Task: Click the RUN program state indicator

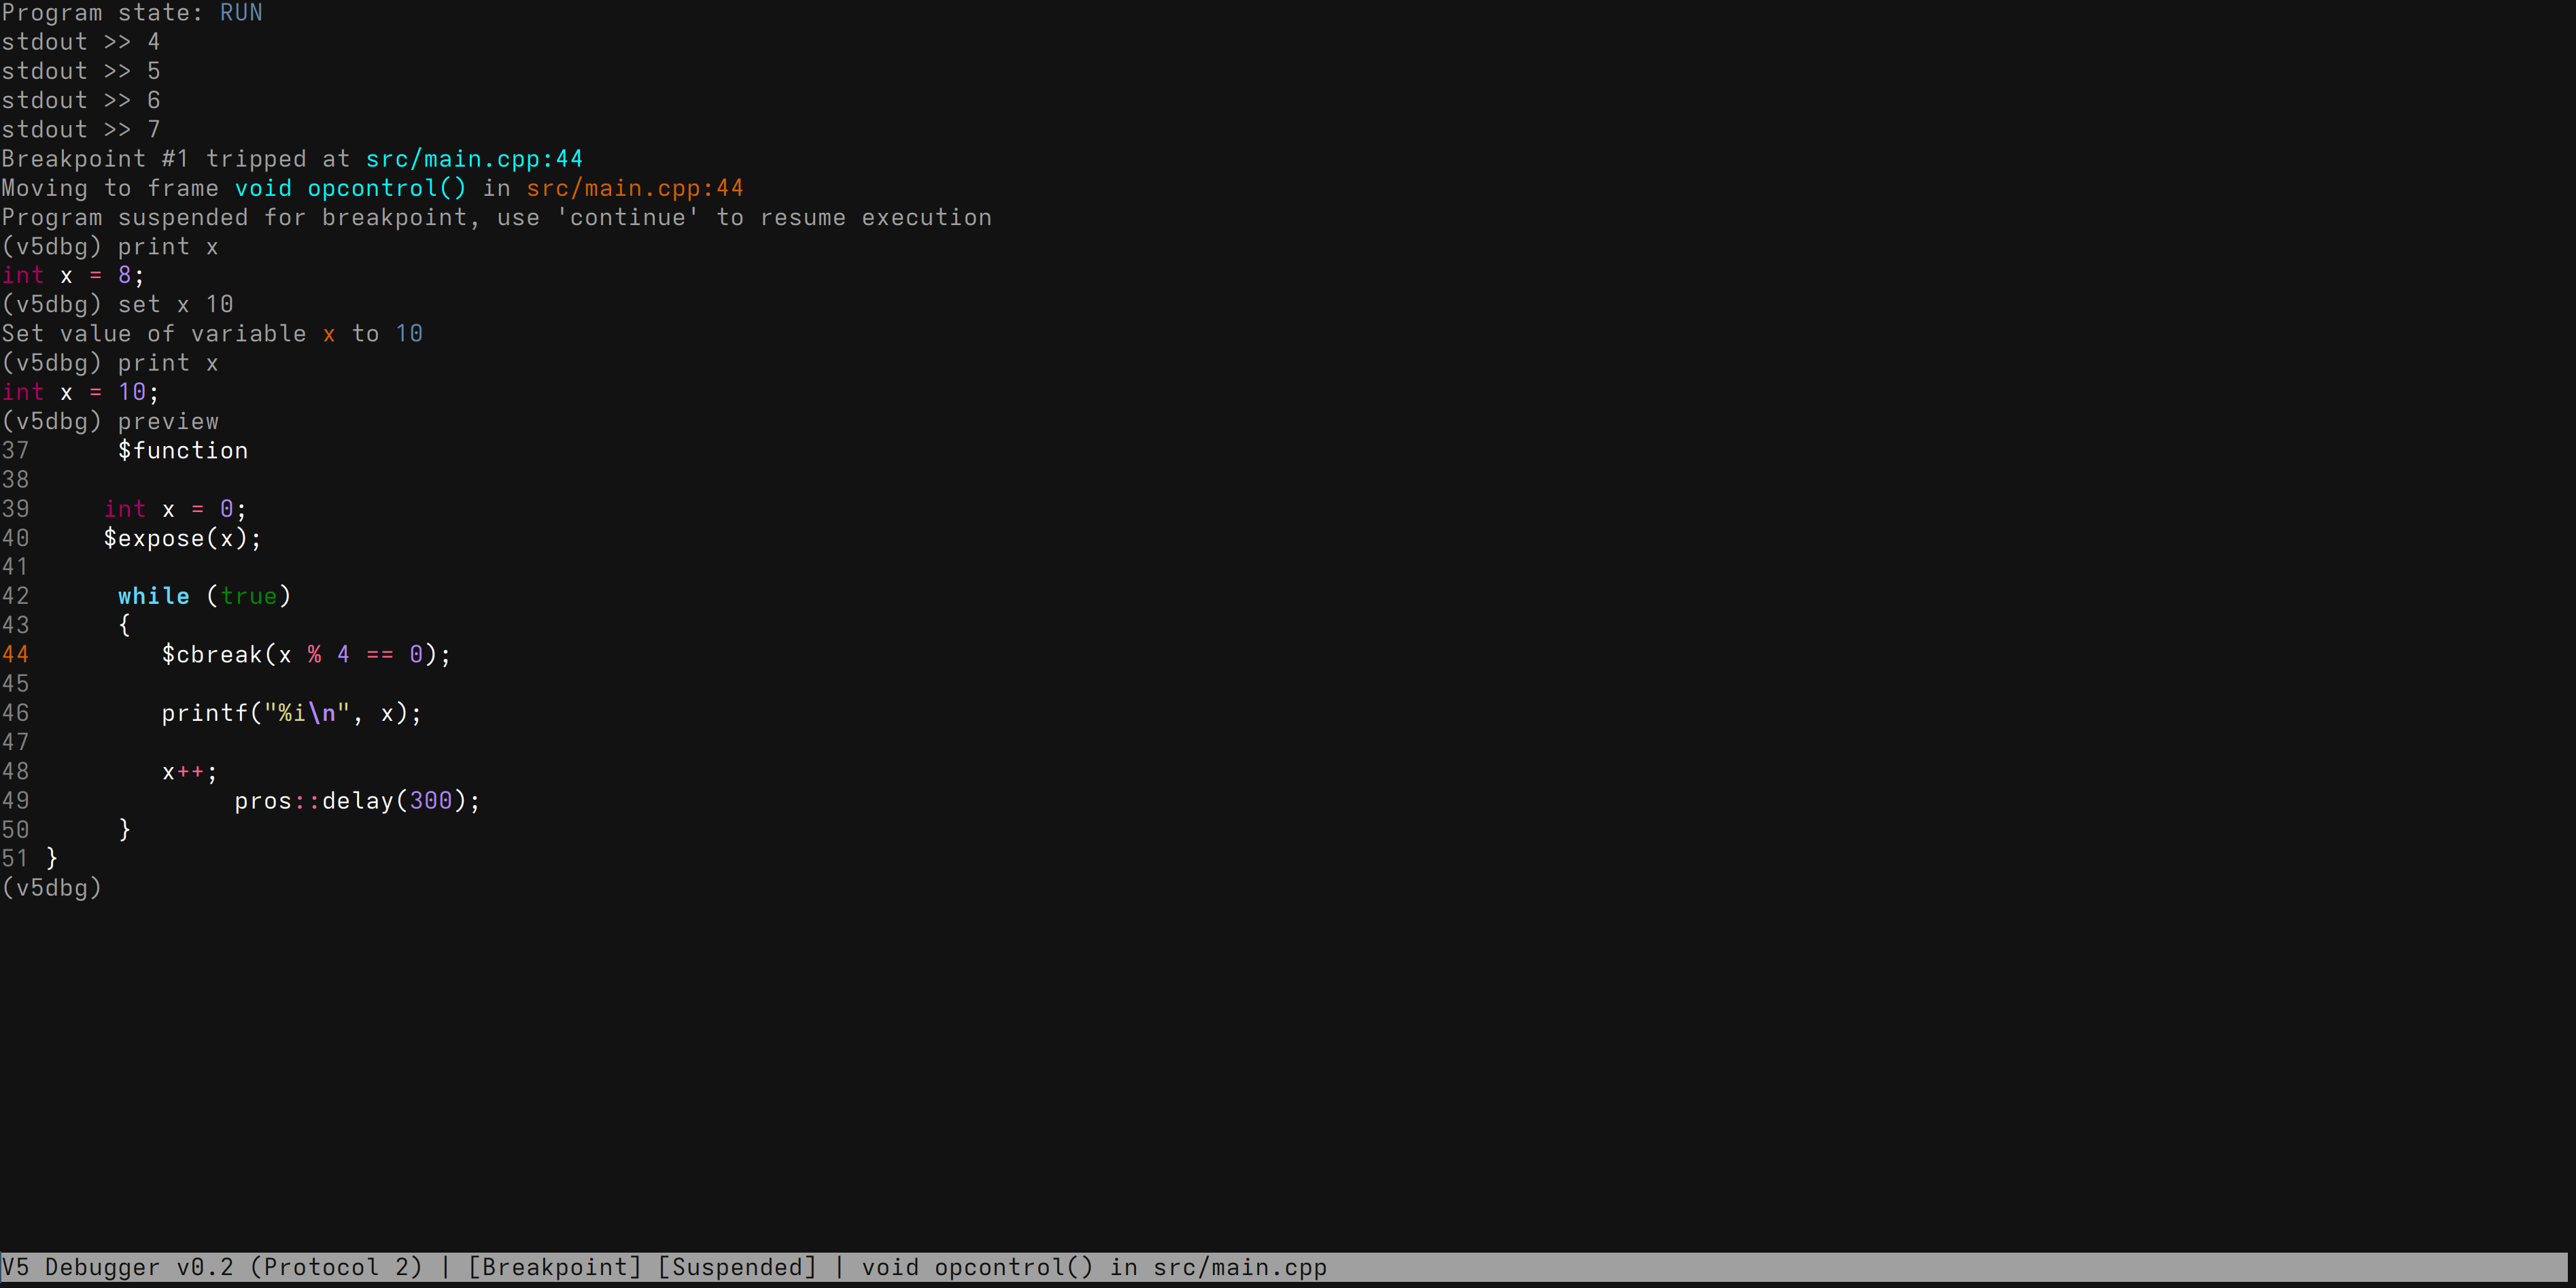Action: 240,13
